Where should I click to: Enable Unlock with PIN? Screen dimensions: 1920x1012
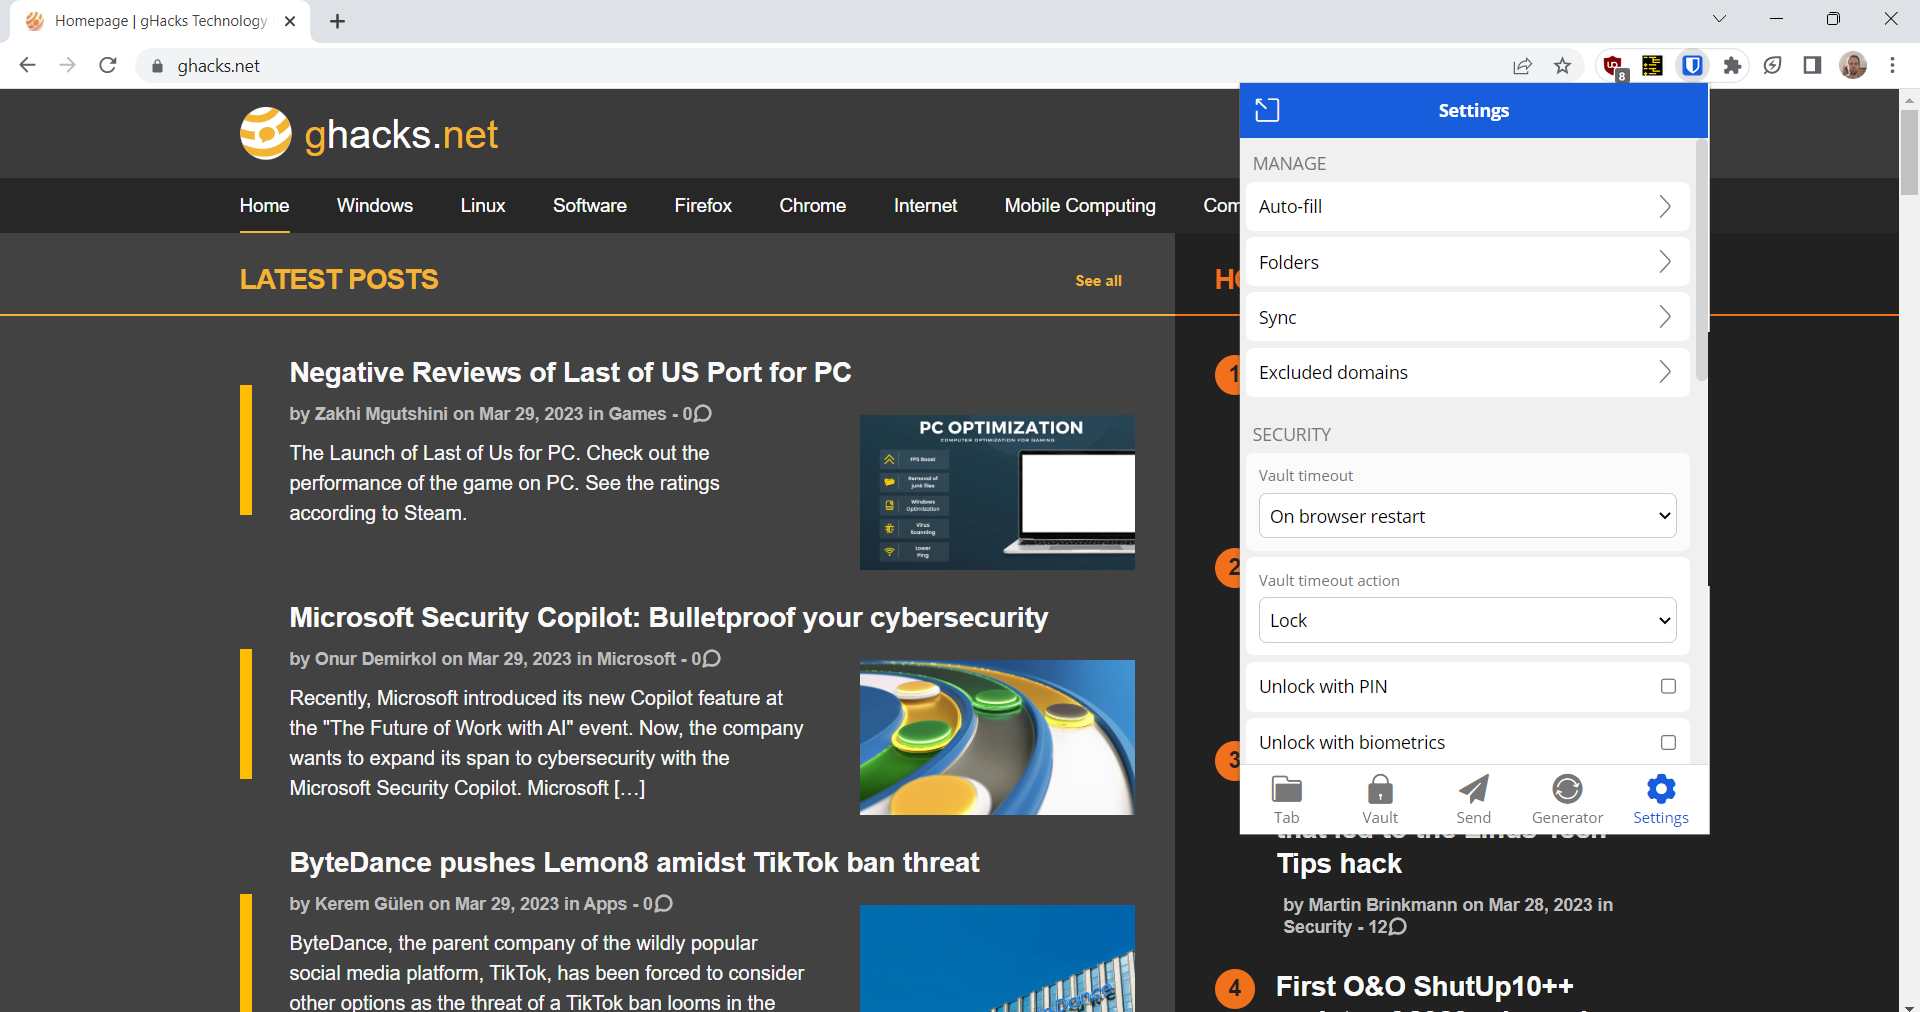pyautogui.click(x=1666, y=686)
